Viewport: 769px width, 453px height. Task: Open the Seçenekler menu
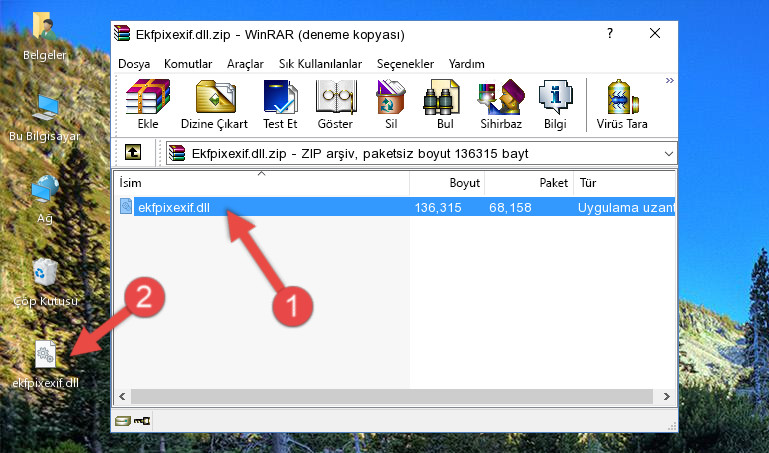(x=405, y=64)
